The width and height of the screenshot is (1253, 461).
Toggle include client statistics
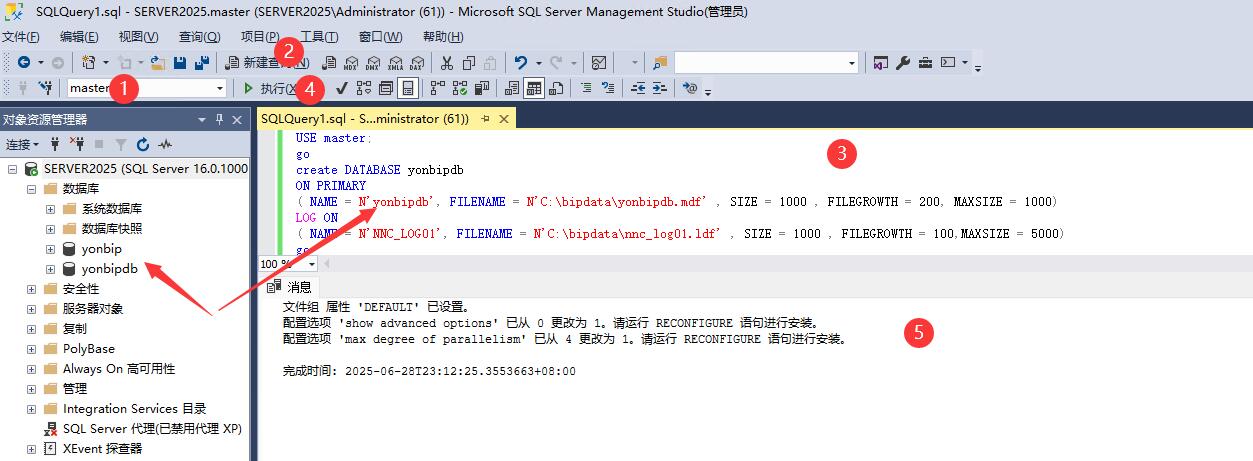click(x=481, y=88)
